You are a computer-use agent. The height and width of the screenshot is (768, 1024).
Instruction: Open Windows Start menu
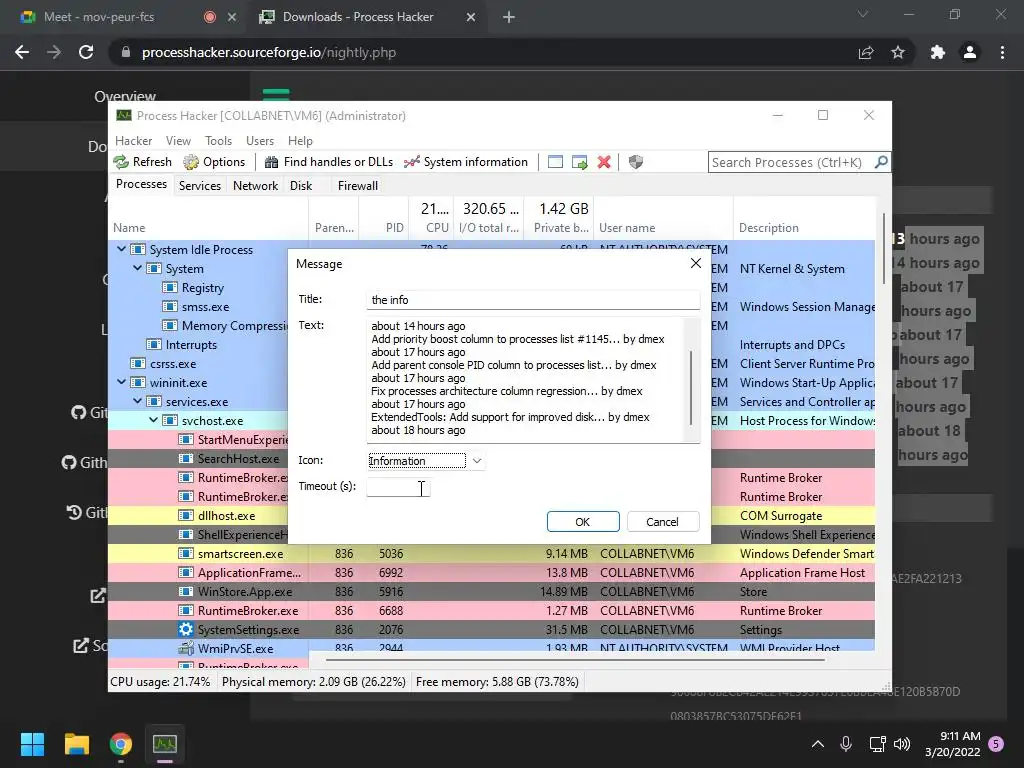[32, 744]
